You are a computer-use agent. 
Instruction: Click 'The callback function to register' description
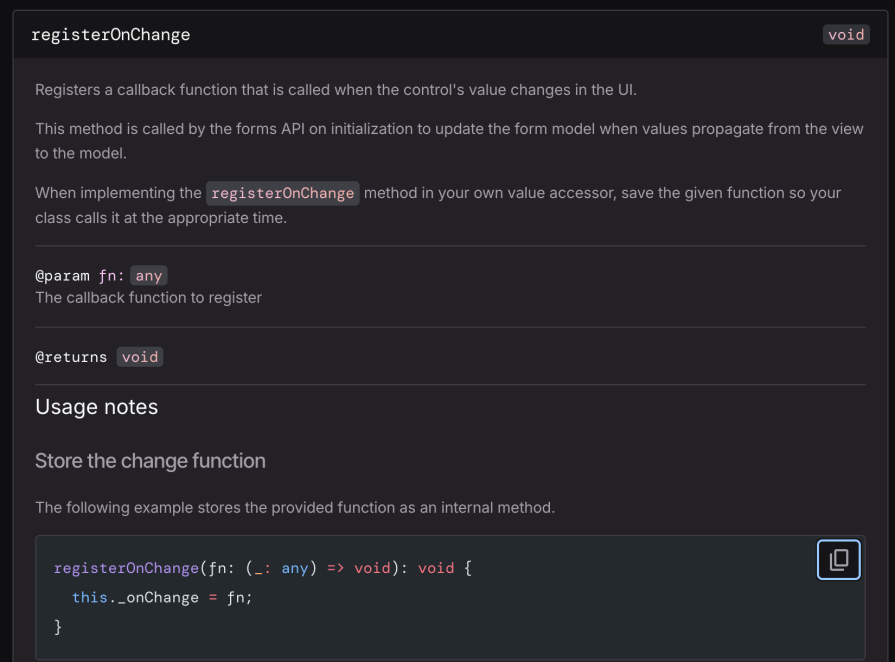tap(148, 297)
